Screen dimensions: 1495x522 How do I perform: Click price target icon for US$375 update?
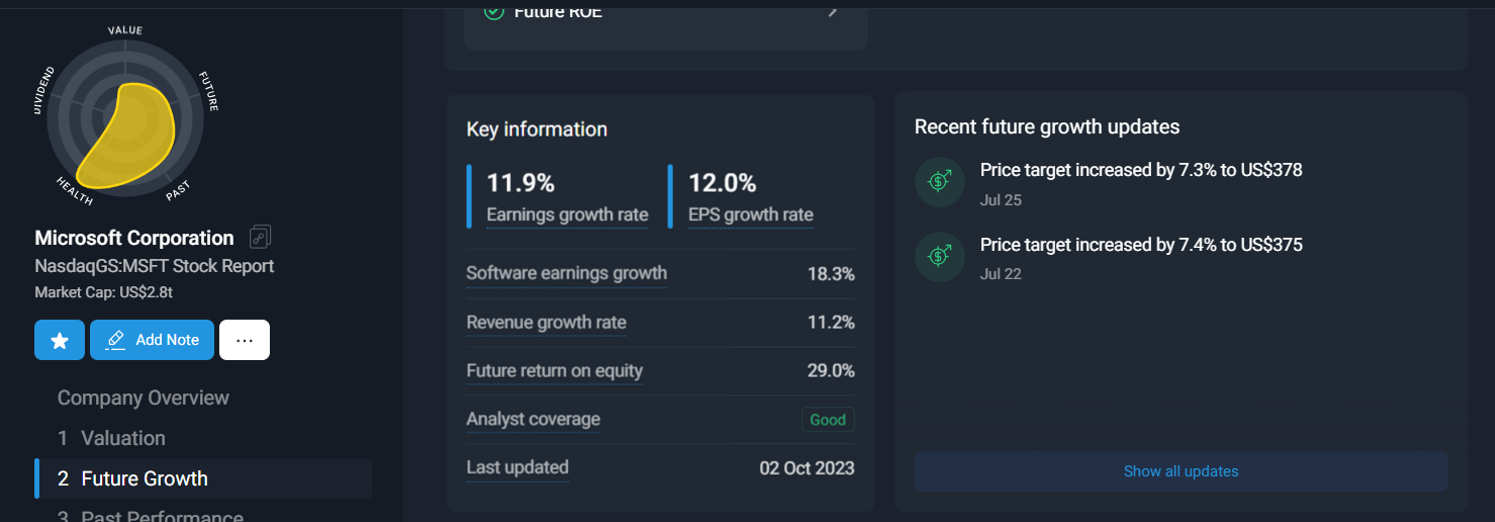940,256
